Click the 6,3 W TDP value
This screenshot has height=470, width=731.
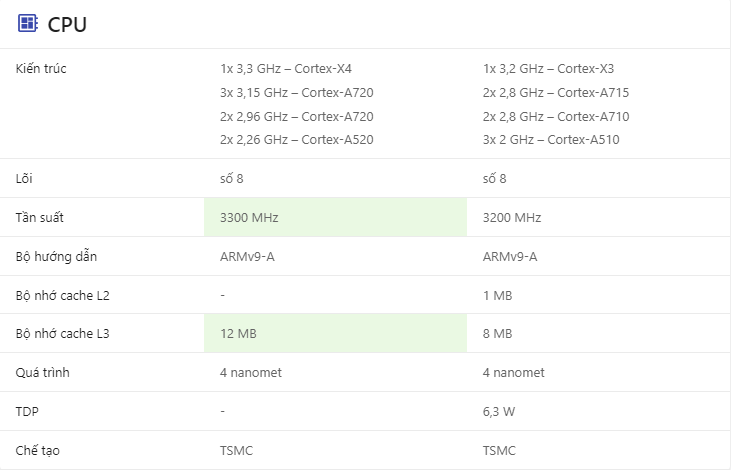(x=499, y=411)
